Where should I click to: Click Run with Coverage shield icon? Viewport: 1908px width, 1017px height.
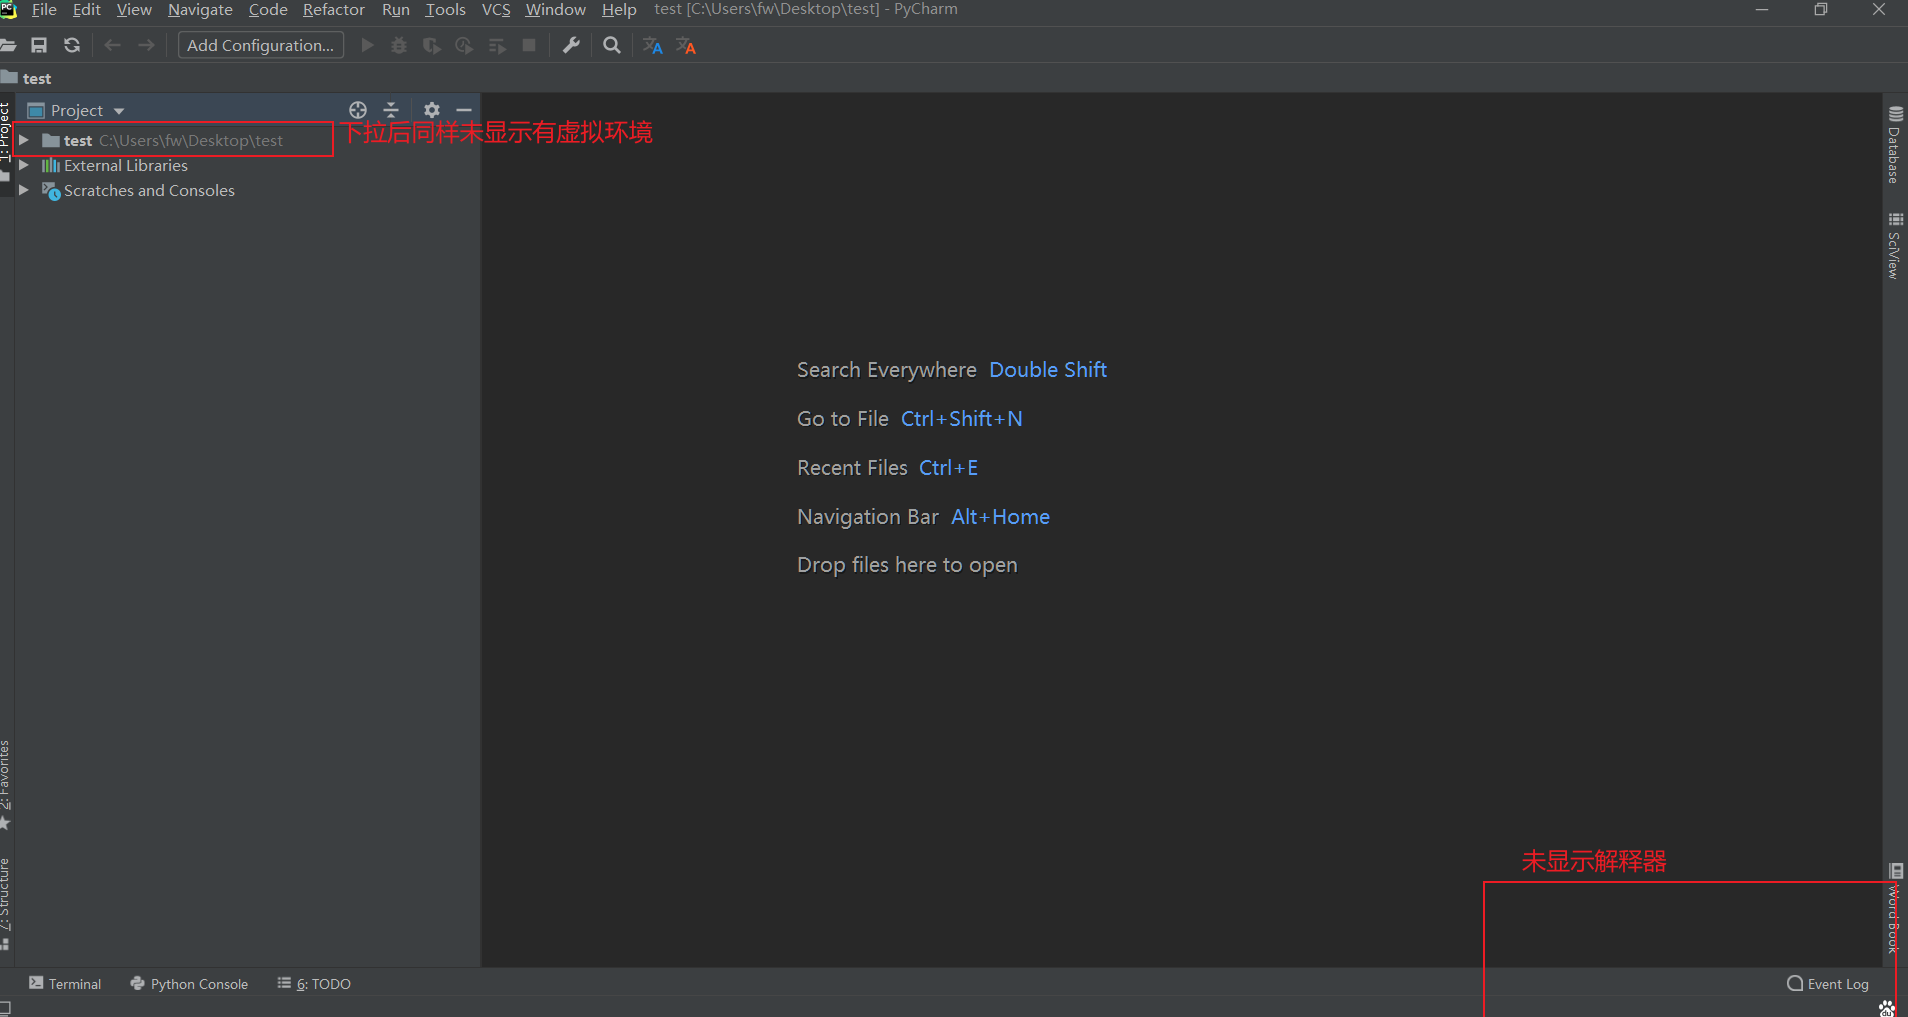coord(431,45)
